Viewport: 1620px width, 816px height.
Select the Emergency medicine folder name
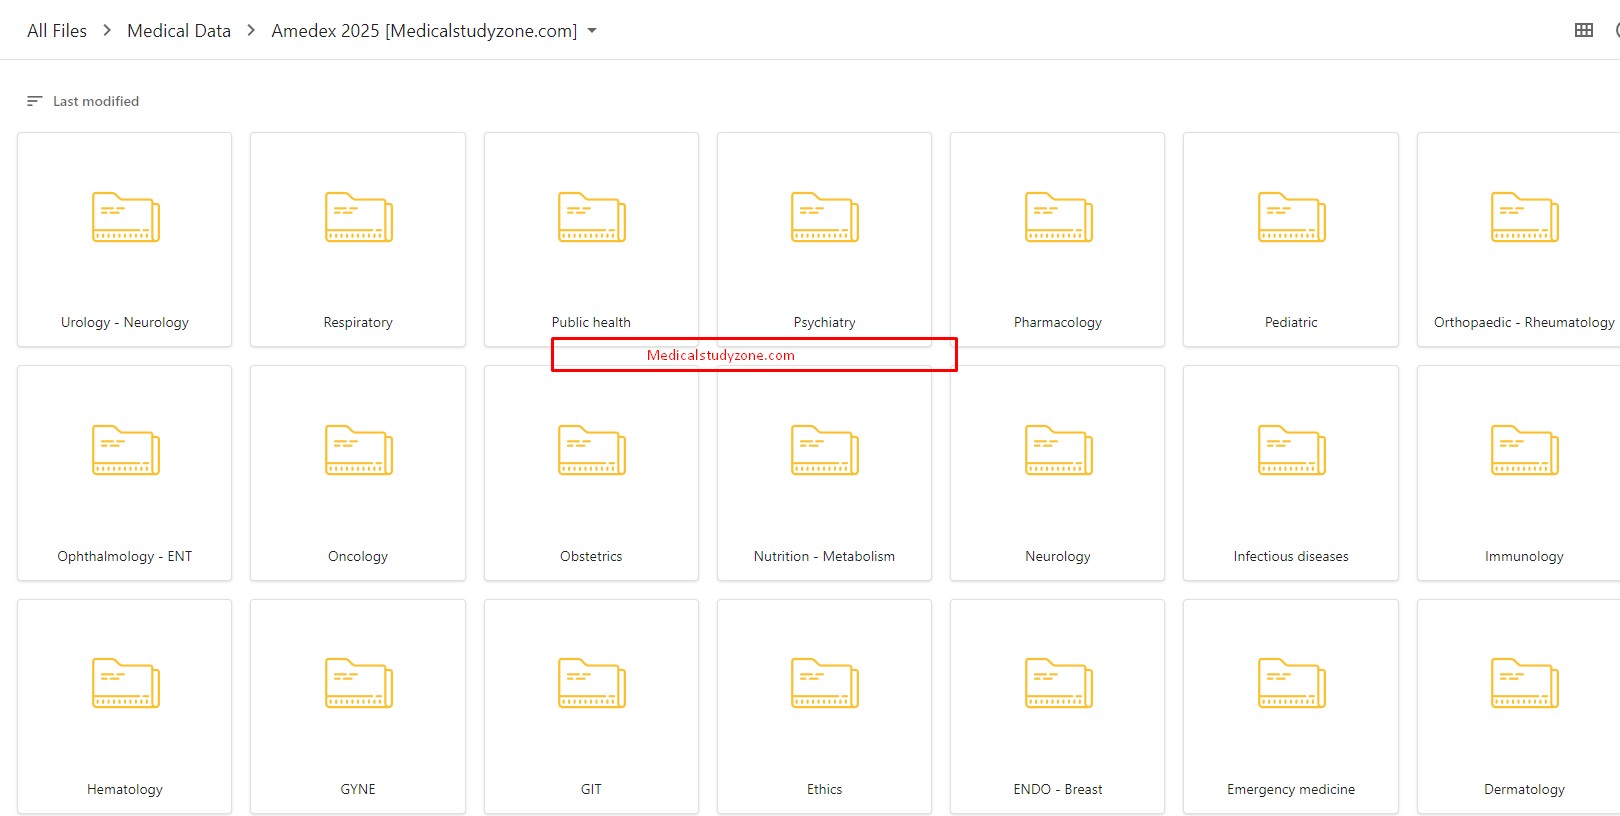click(1291, 789)
